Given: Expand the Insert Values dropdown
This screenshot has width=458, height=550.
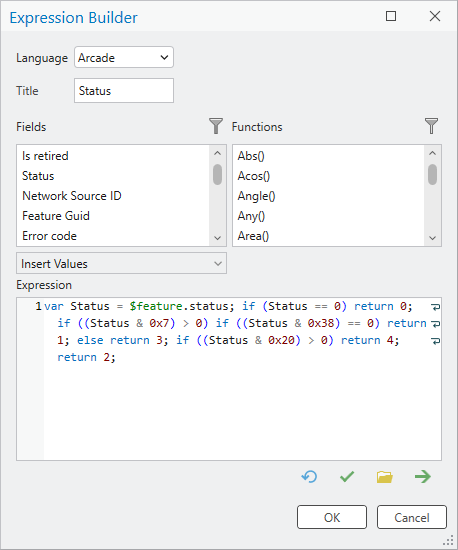Looking at the screenshot, I should point(121,263).
